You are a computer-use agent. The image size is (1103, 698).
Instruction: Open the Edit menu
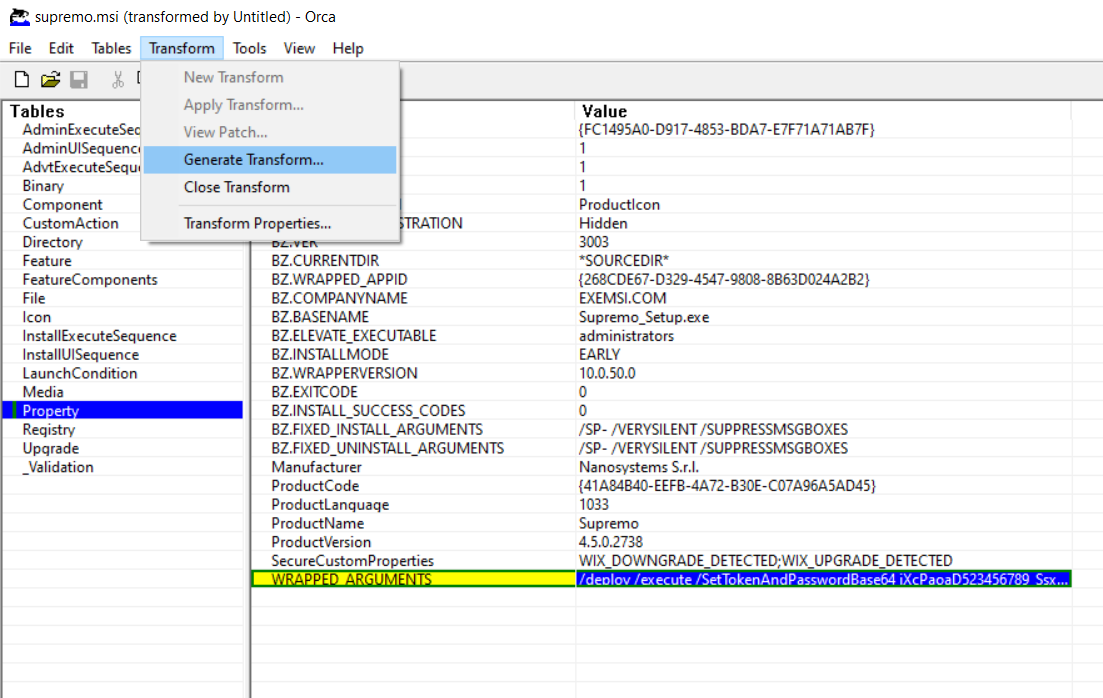pos(61,49)
